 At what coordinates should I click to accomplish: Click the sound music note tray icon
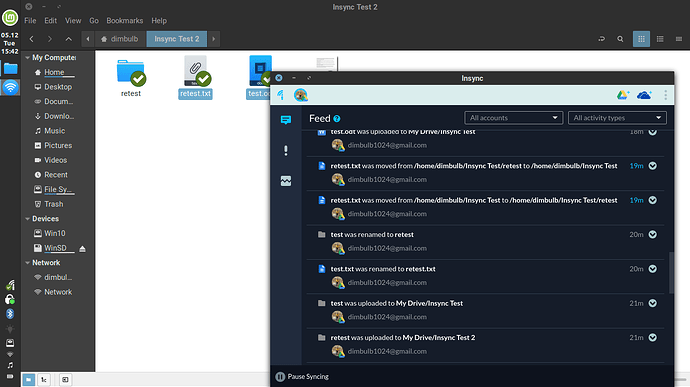click(x=10, y=365)
